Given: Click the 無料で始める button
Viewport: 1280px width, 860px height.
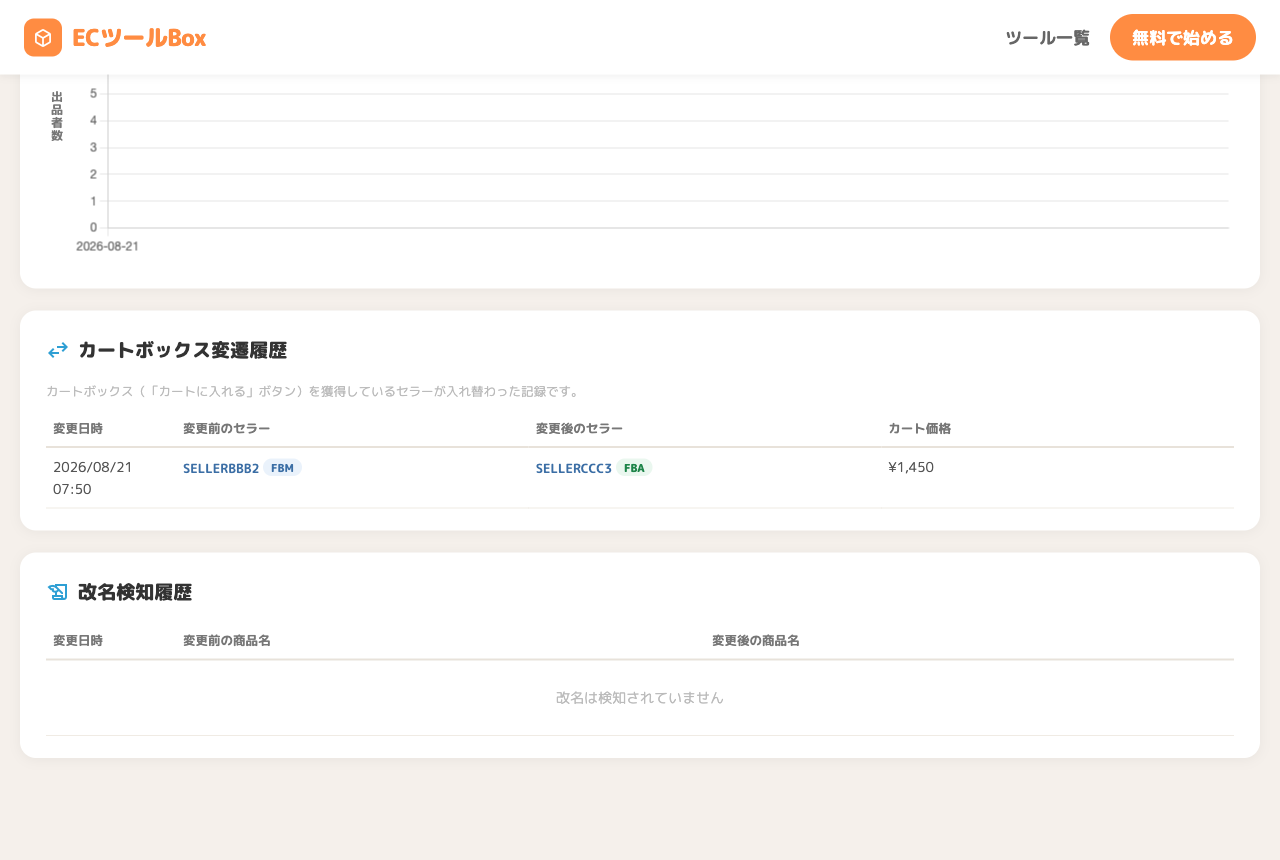Looking at the screenshot, I should tap(1183, 38).
